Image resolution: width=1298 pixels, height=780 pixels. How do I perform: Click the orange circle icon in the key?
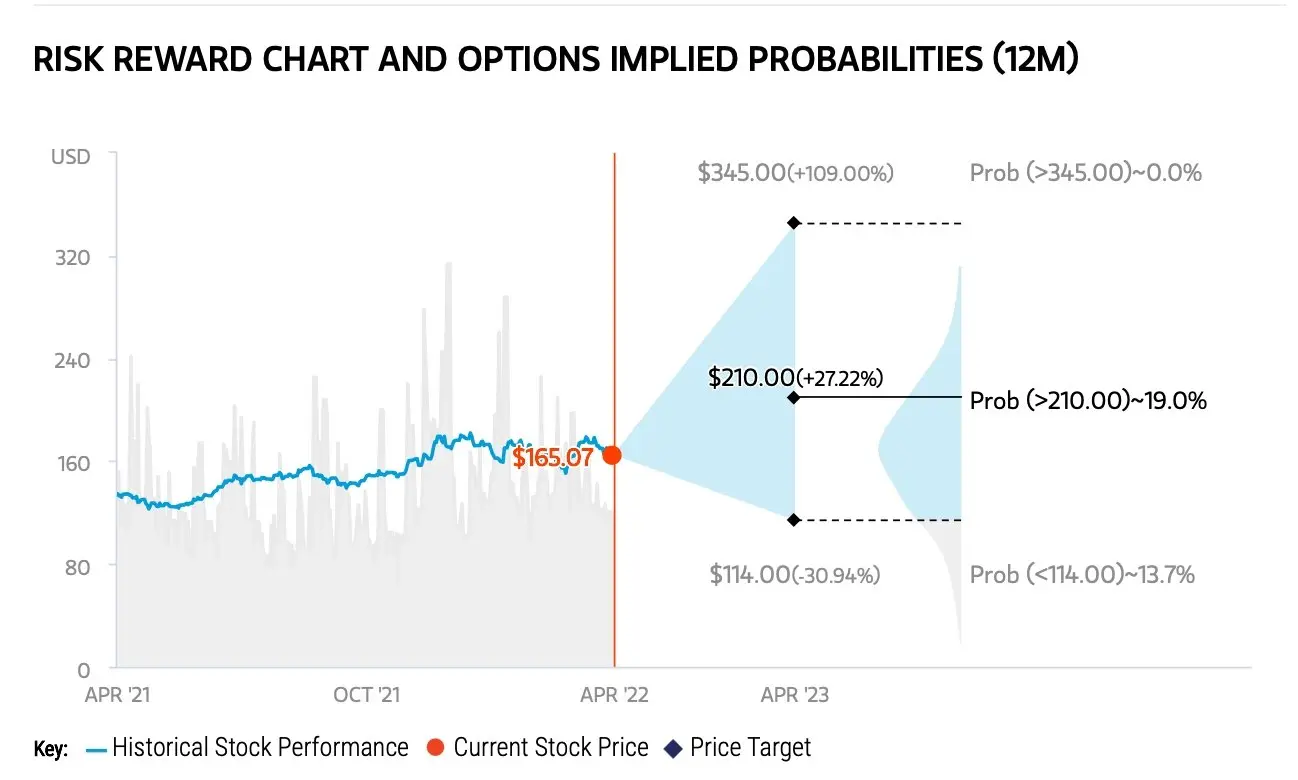coord(435,748)
